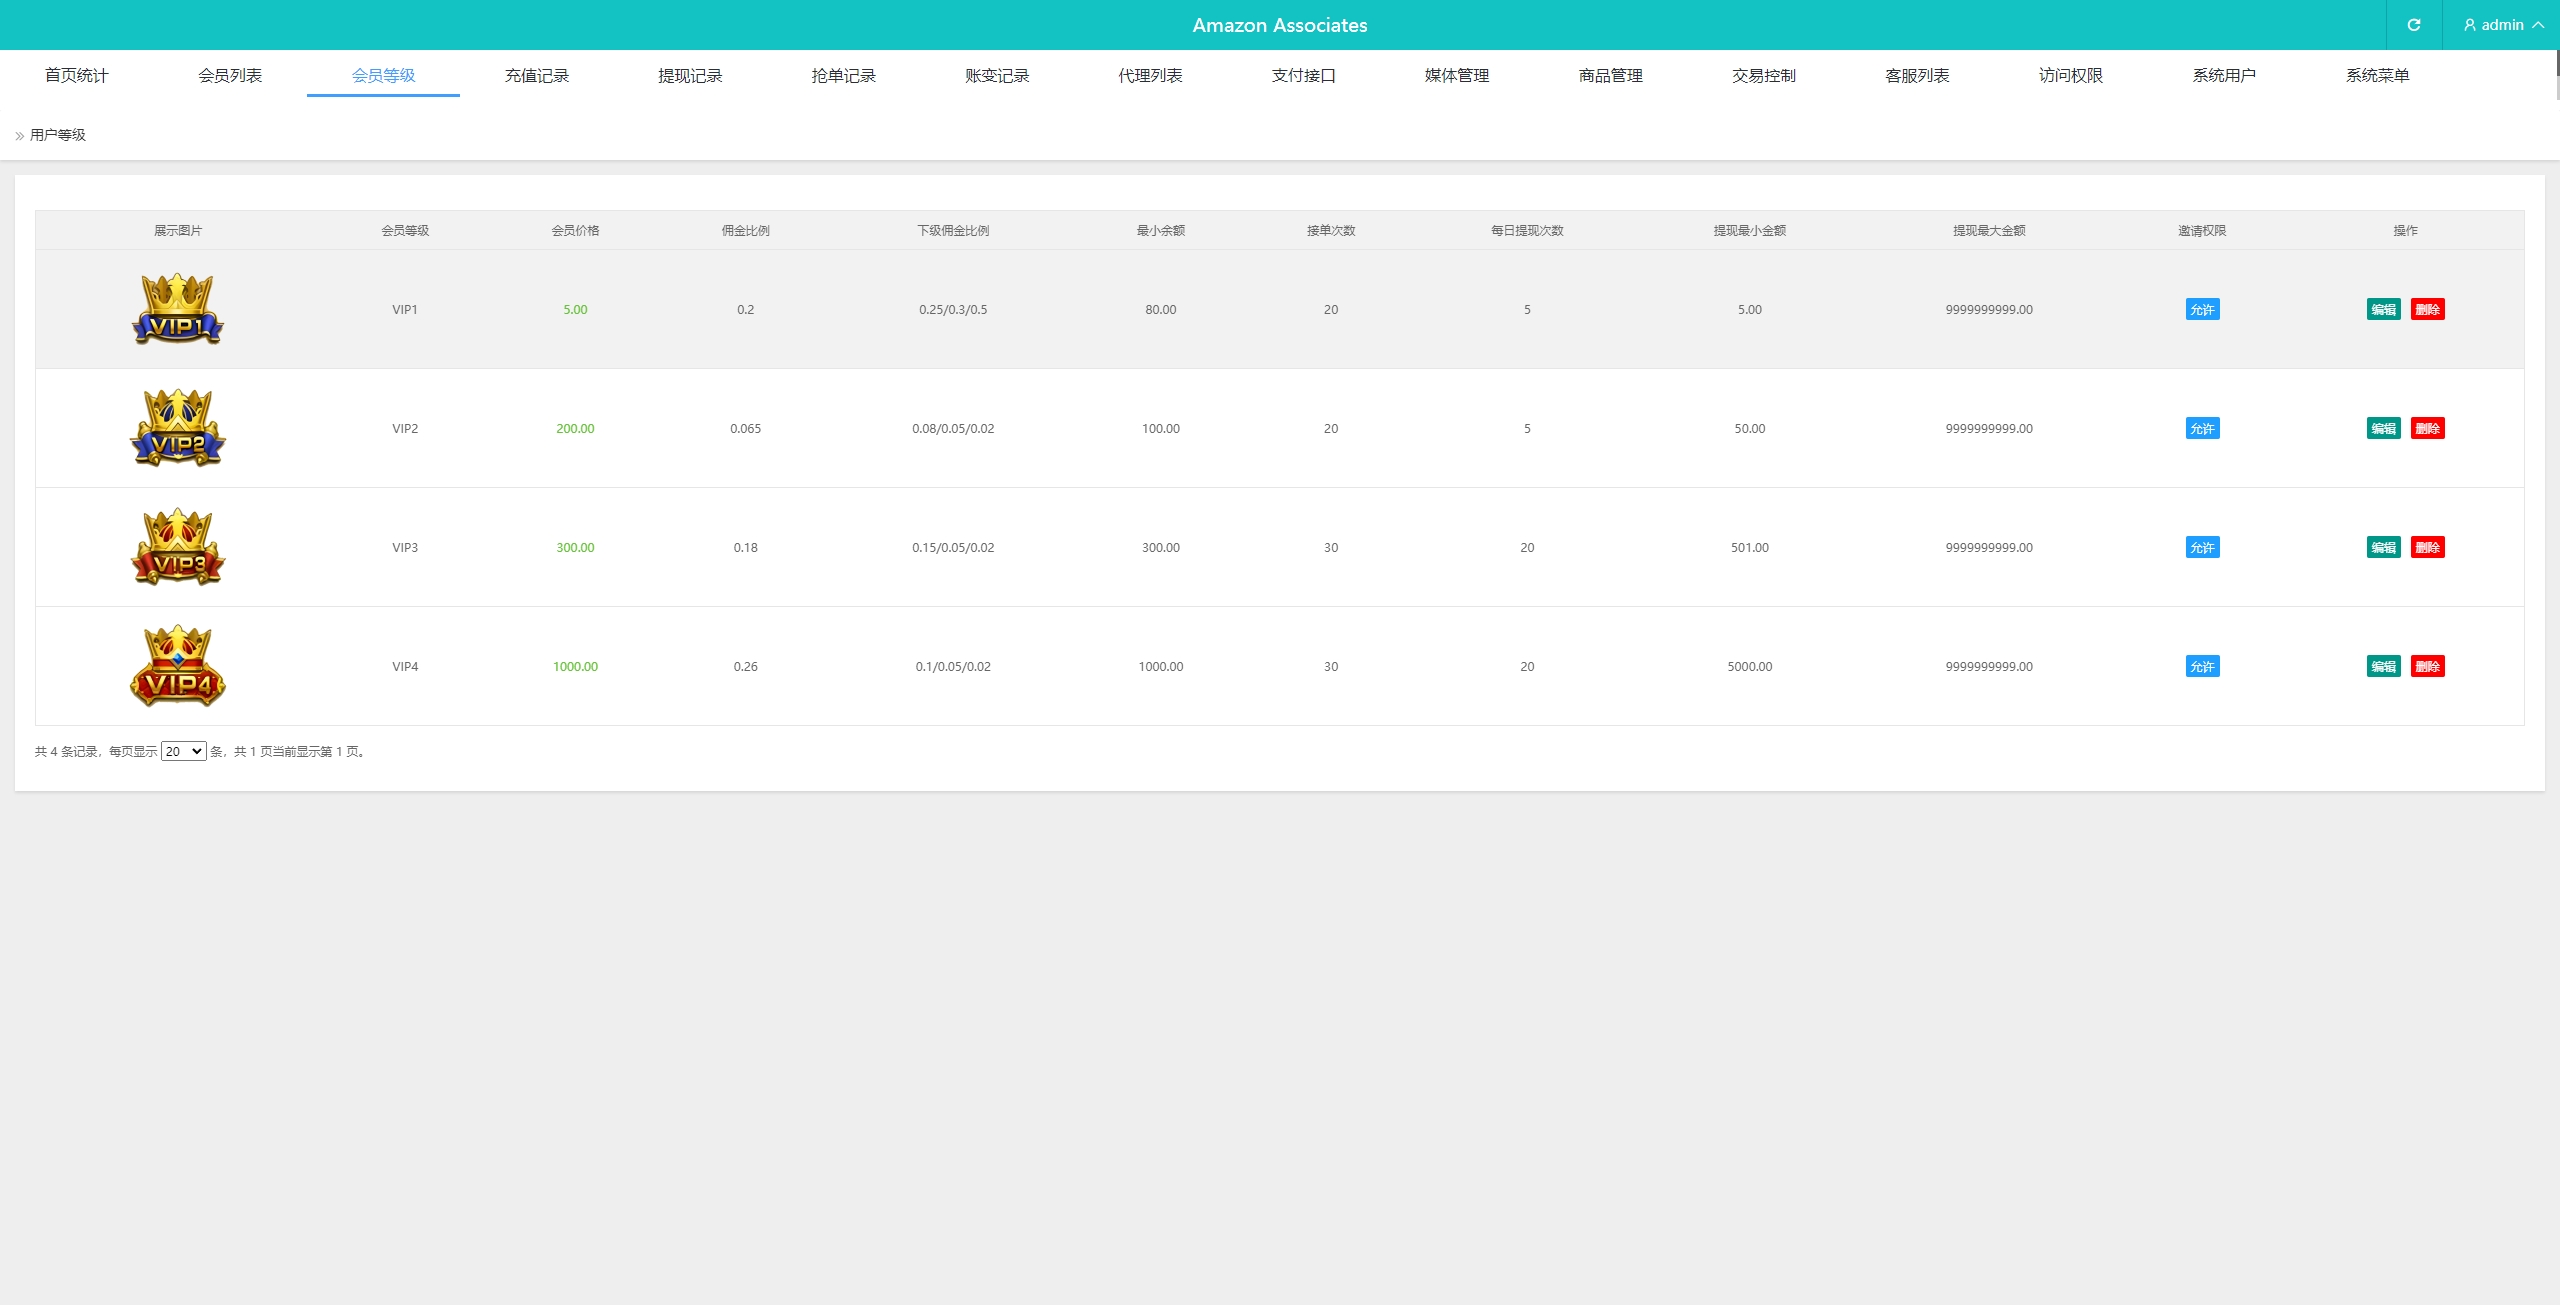Screen dimensions: 2560x1305
Task: Open the 系统菜单 navigation tab
Action: (2377, 76)
